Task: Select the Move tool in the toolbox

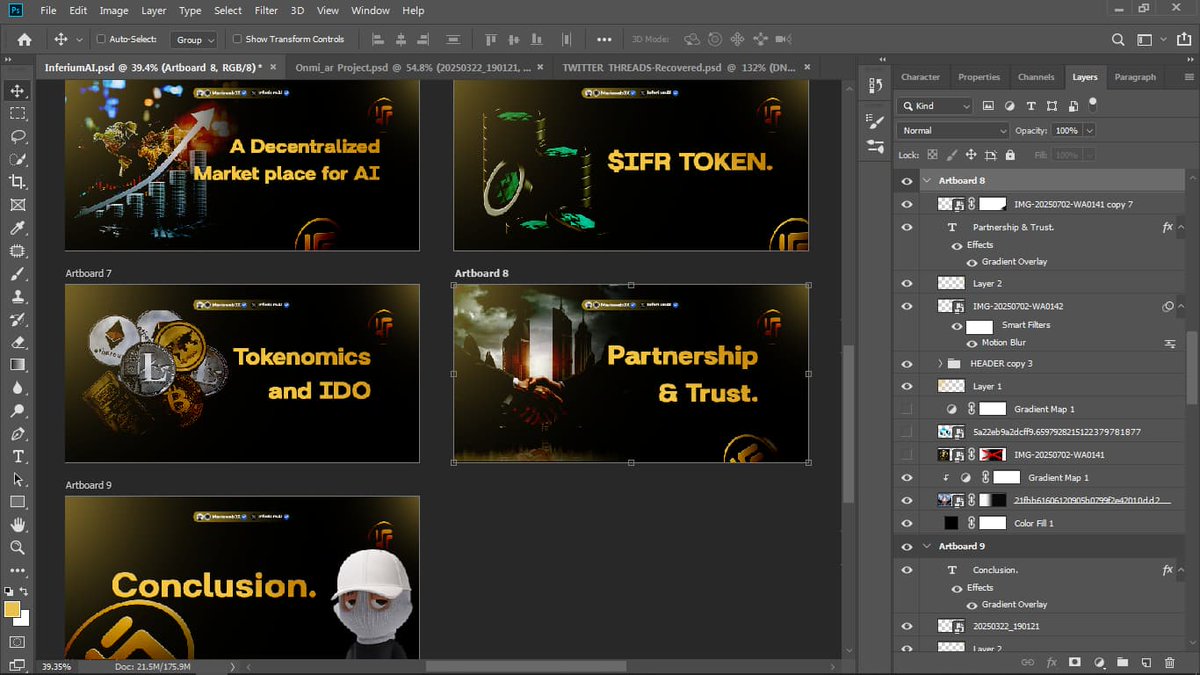Action: (x=17, y=90)
